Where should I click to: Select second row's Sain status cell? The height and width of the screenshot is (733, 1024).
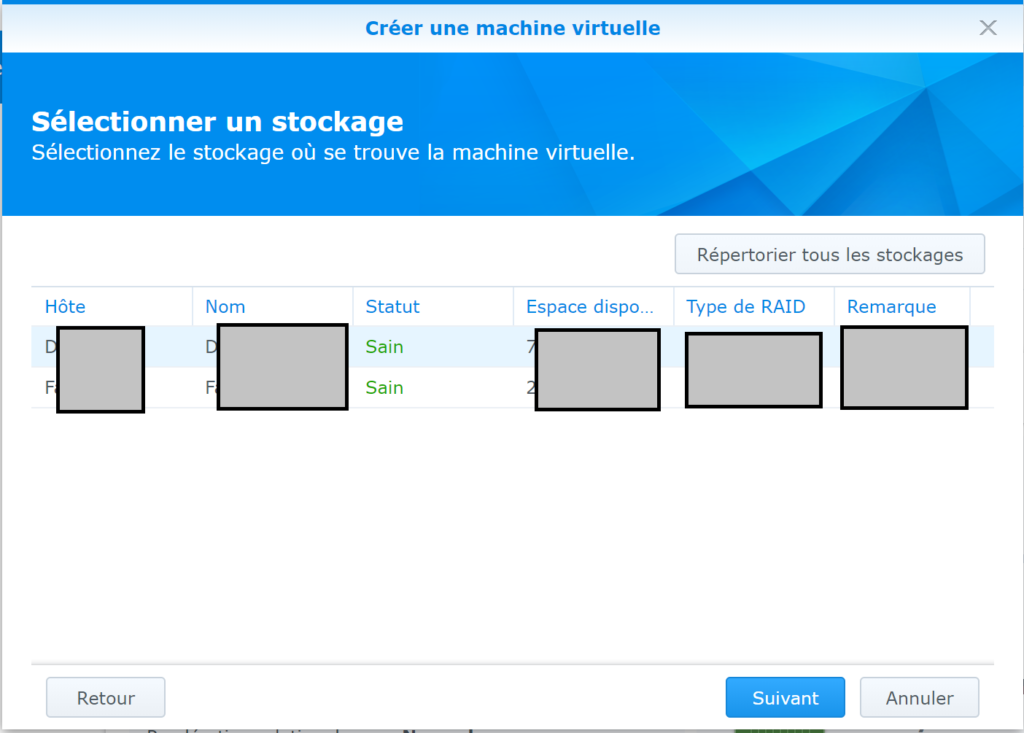tap(385, 388)
